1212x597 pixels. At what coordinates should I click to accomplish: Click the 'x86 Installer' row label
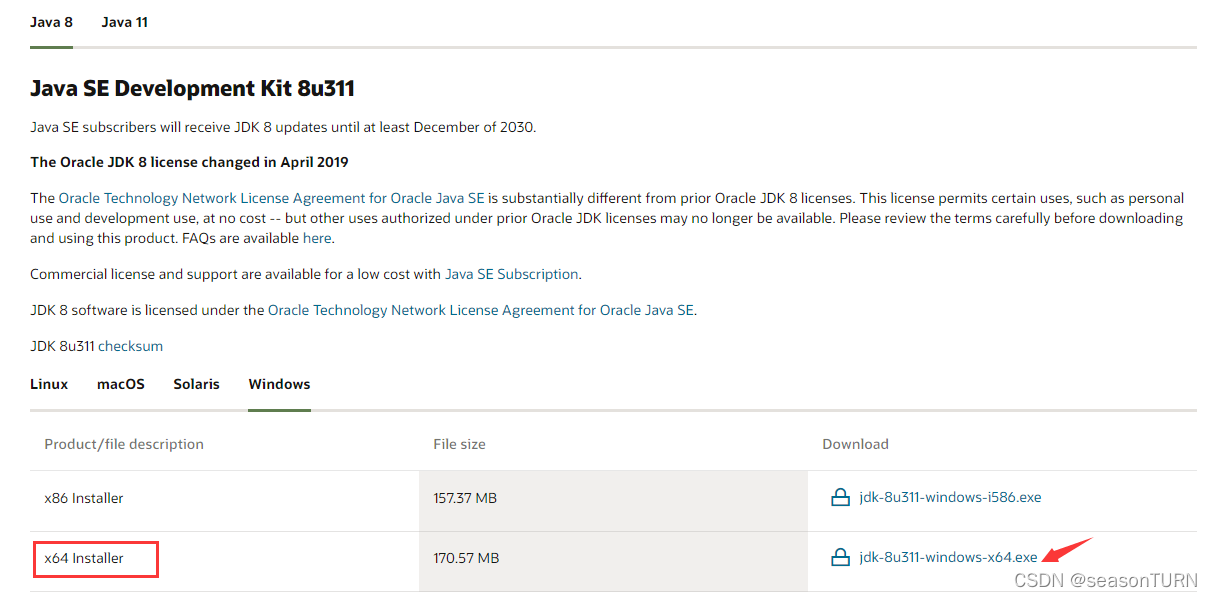[84, 498]
